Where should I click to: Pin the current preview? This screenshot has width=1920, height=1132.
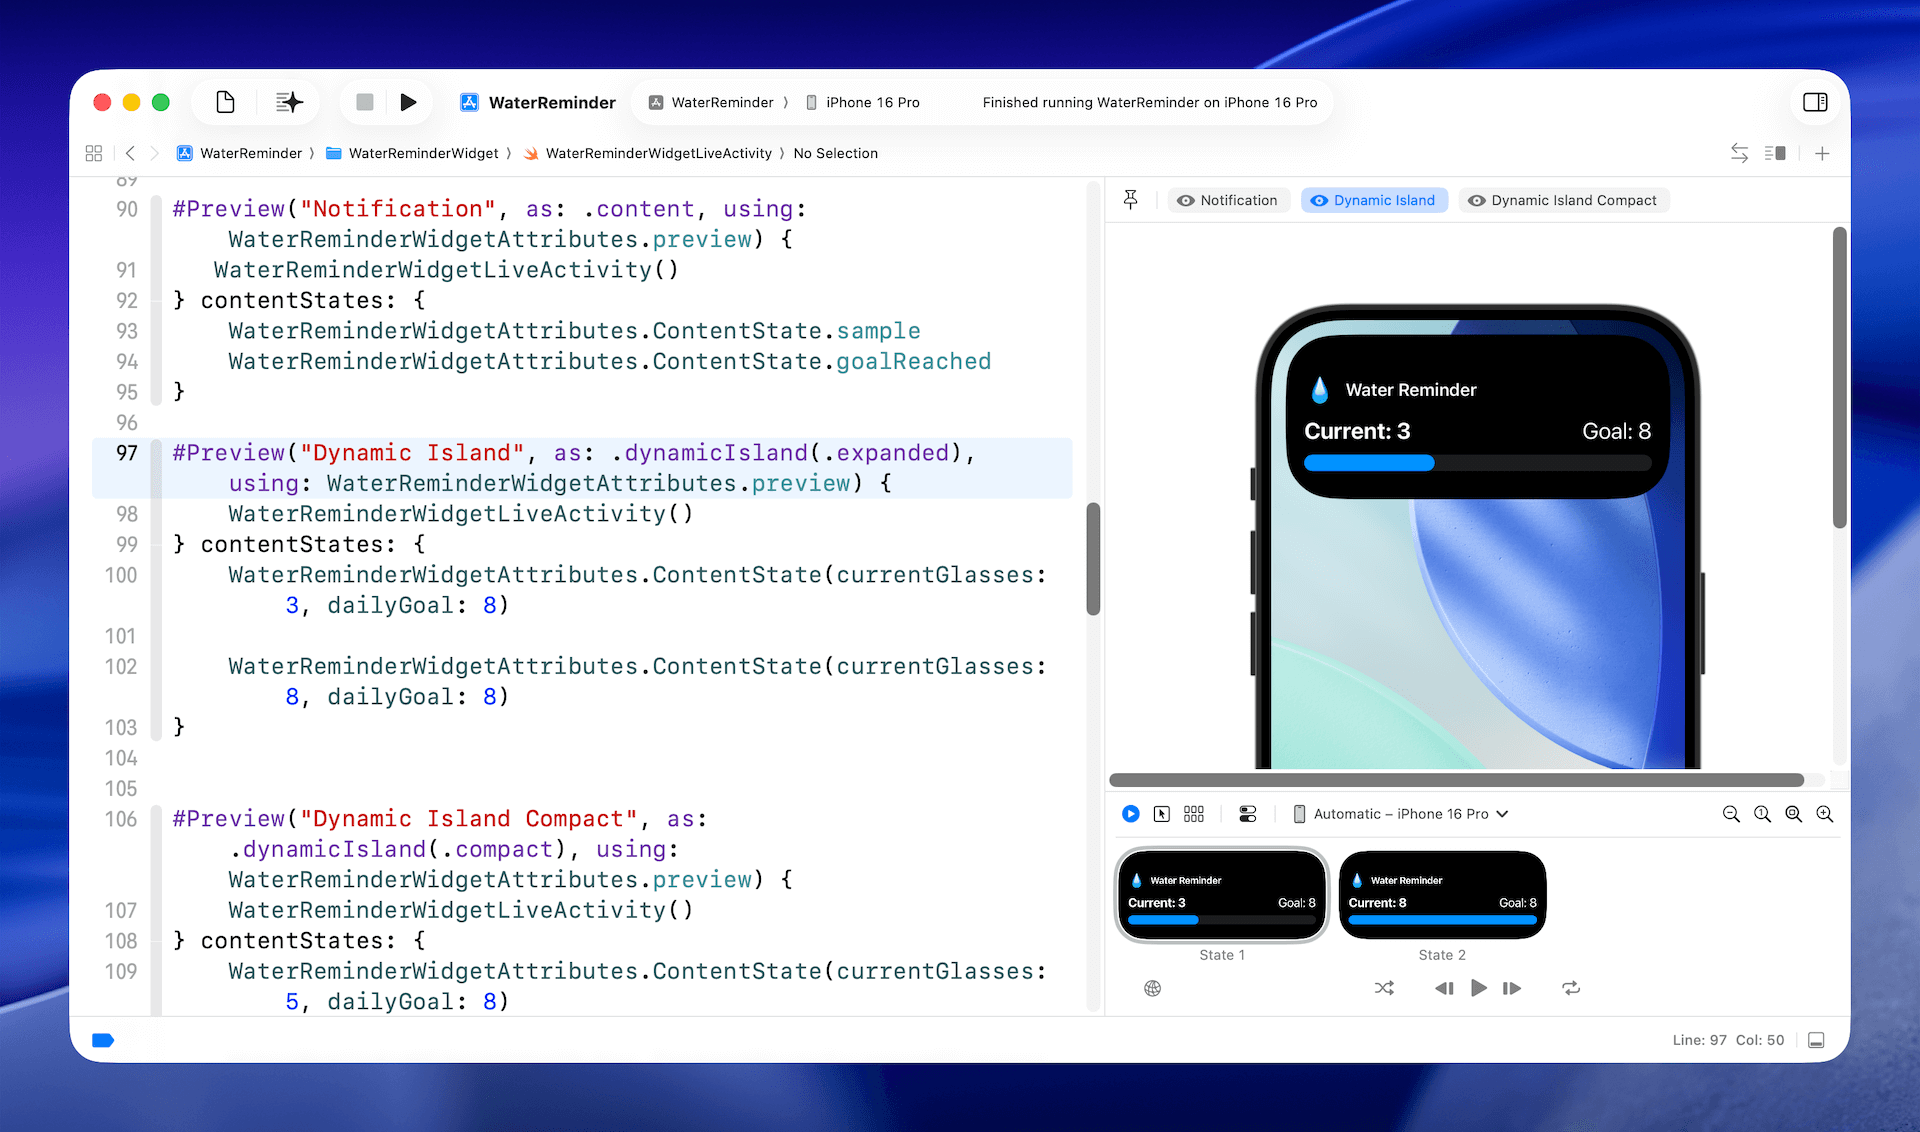(x=1131, y=200)
